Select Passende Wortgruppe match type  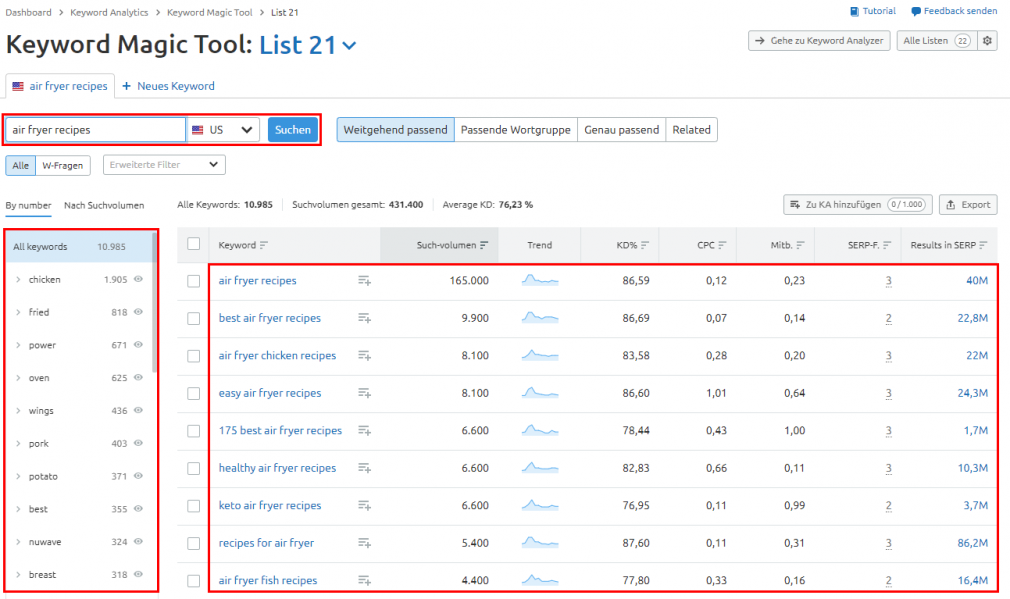pos(516,129)
